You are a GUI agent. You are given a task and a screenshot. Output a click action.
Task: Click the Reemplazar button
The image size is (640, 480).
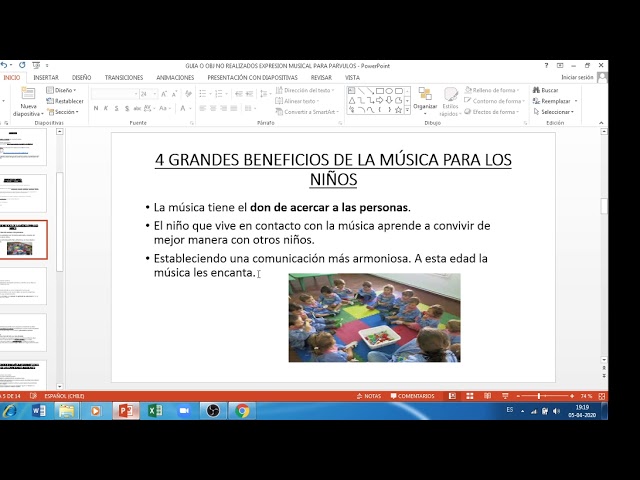(556, 101)
